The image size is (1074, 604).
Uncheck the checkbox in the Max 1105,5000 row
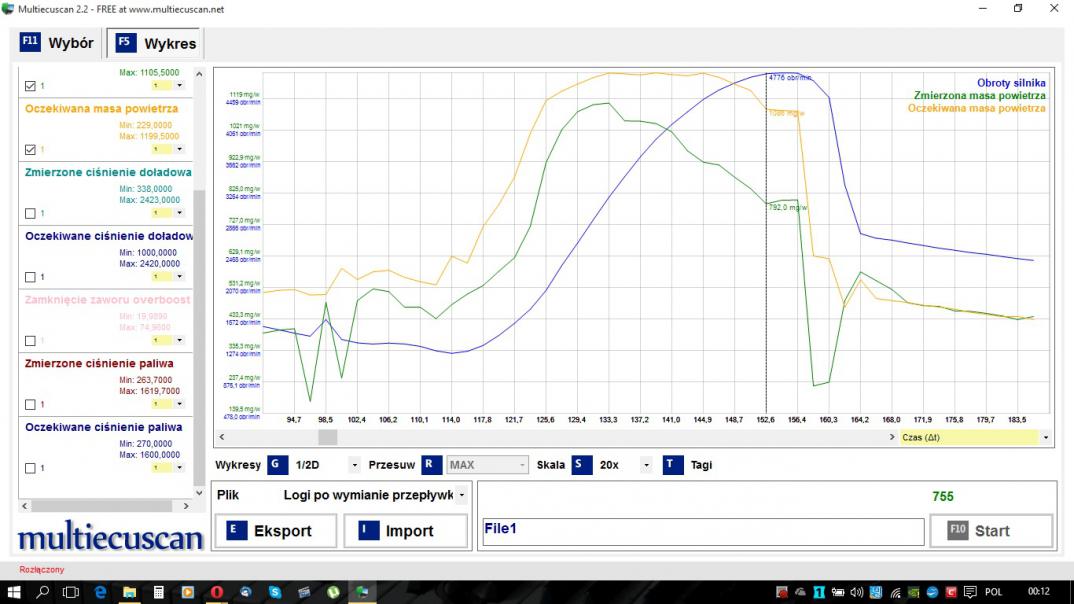click(x=30, y=86)
